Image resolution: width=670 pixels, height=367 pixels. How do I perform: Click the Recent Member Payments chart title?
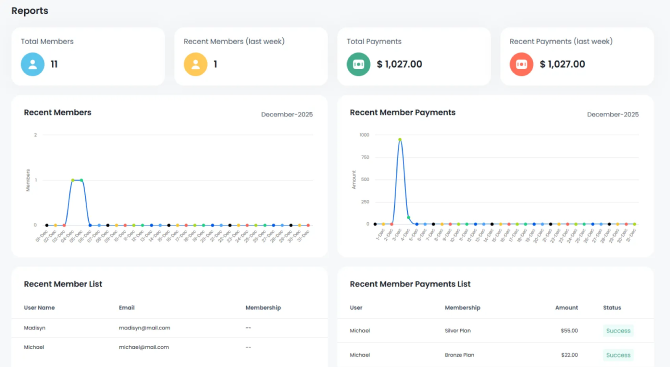(403, 112)
